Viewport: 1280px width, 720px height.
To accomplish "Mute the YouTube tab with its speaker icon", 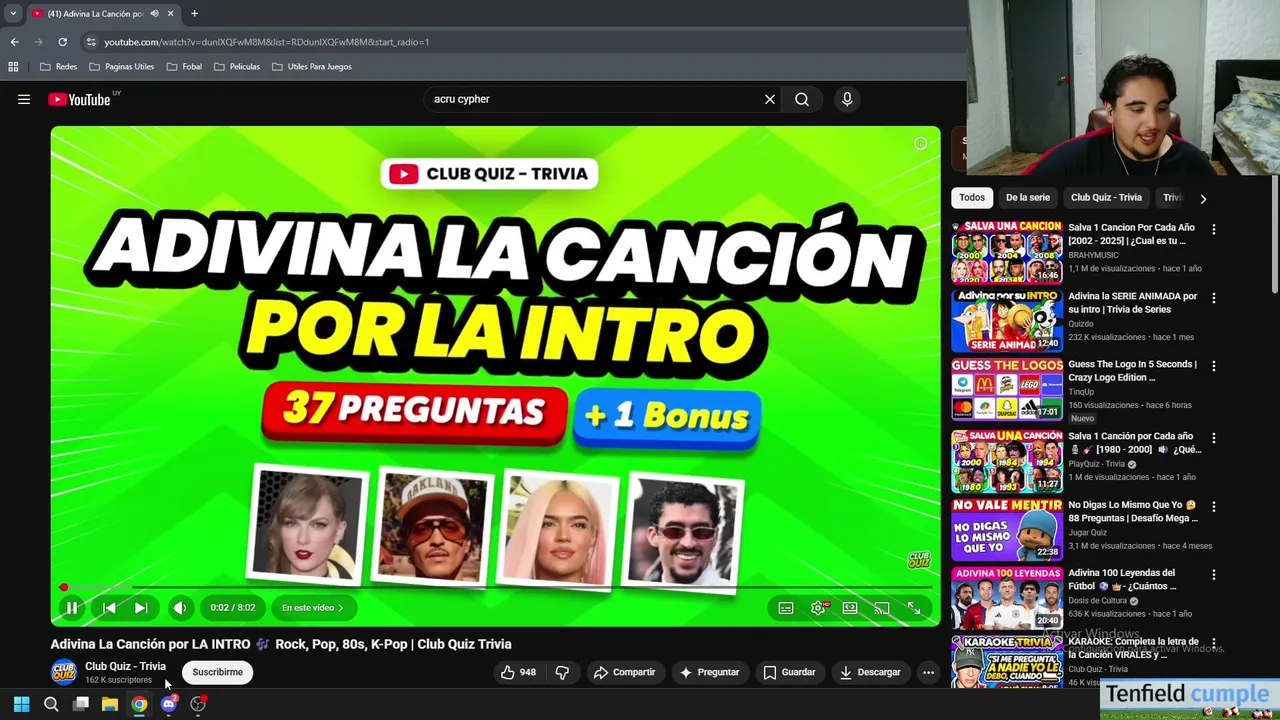I will (154, 14).
